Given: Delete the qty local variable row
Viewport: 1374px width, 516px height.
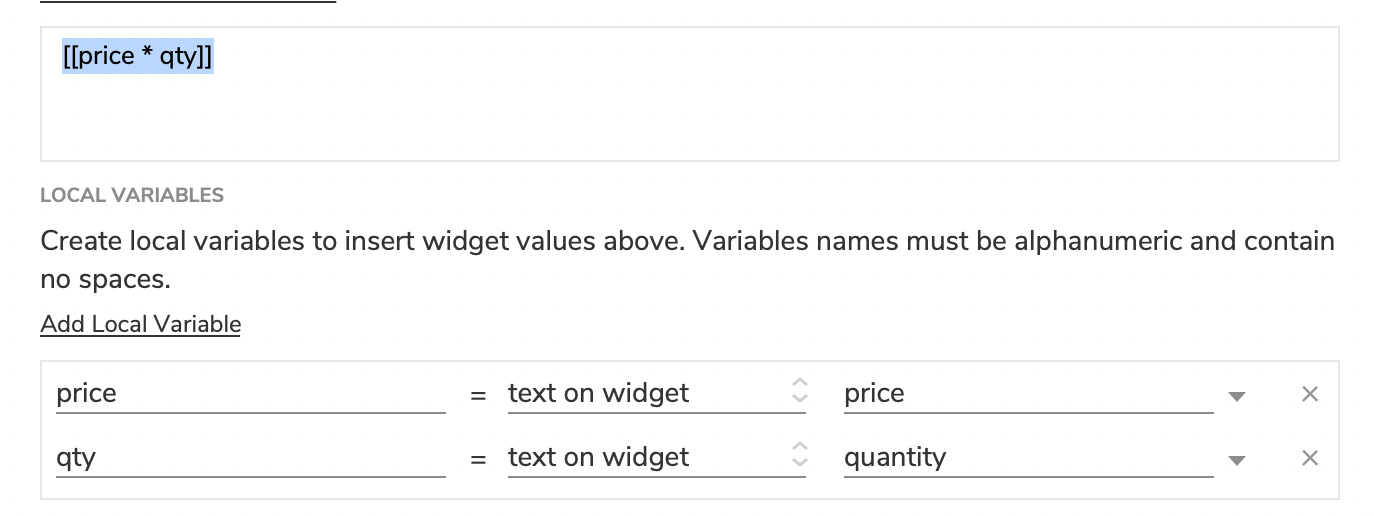Looking at the screenshot, I should (x=1309, y=458).
